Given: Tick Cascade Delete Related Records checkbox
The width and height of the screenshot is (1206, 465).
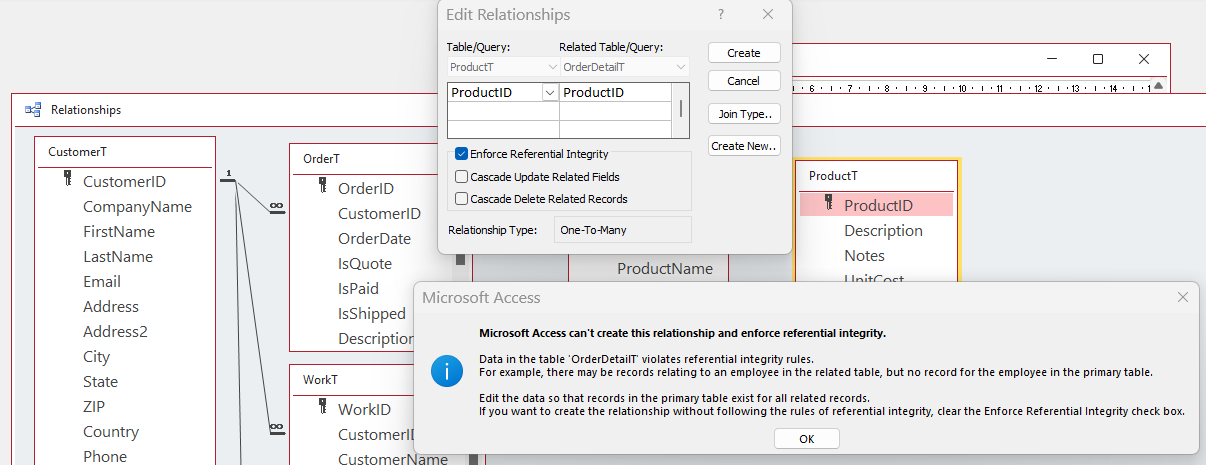Looking at the screenshot, I should click(x=462, y=199).
